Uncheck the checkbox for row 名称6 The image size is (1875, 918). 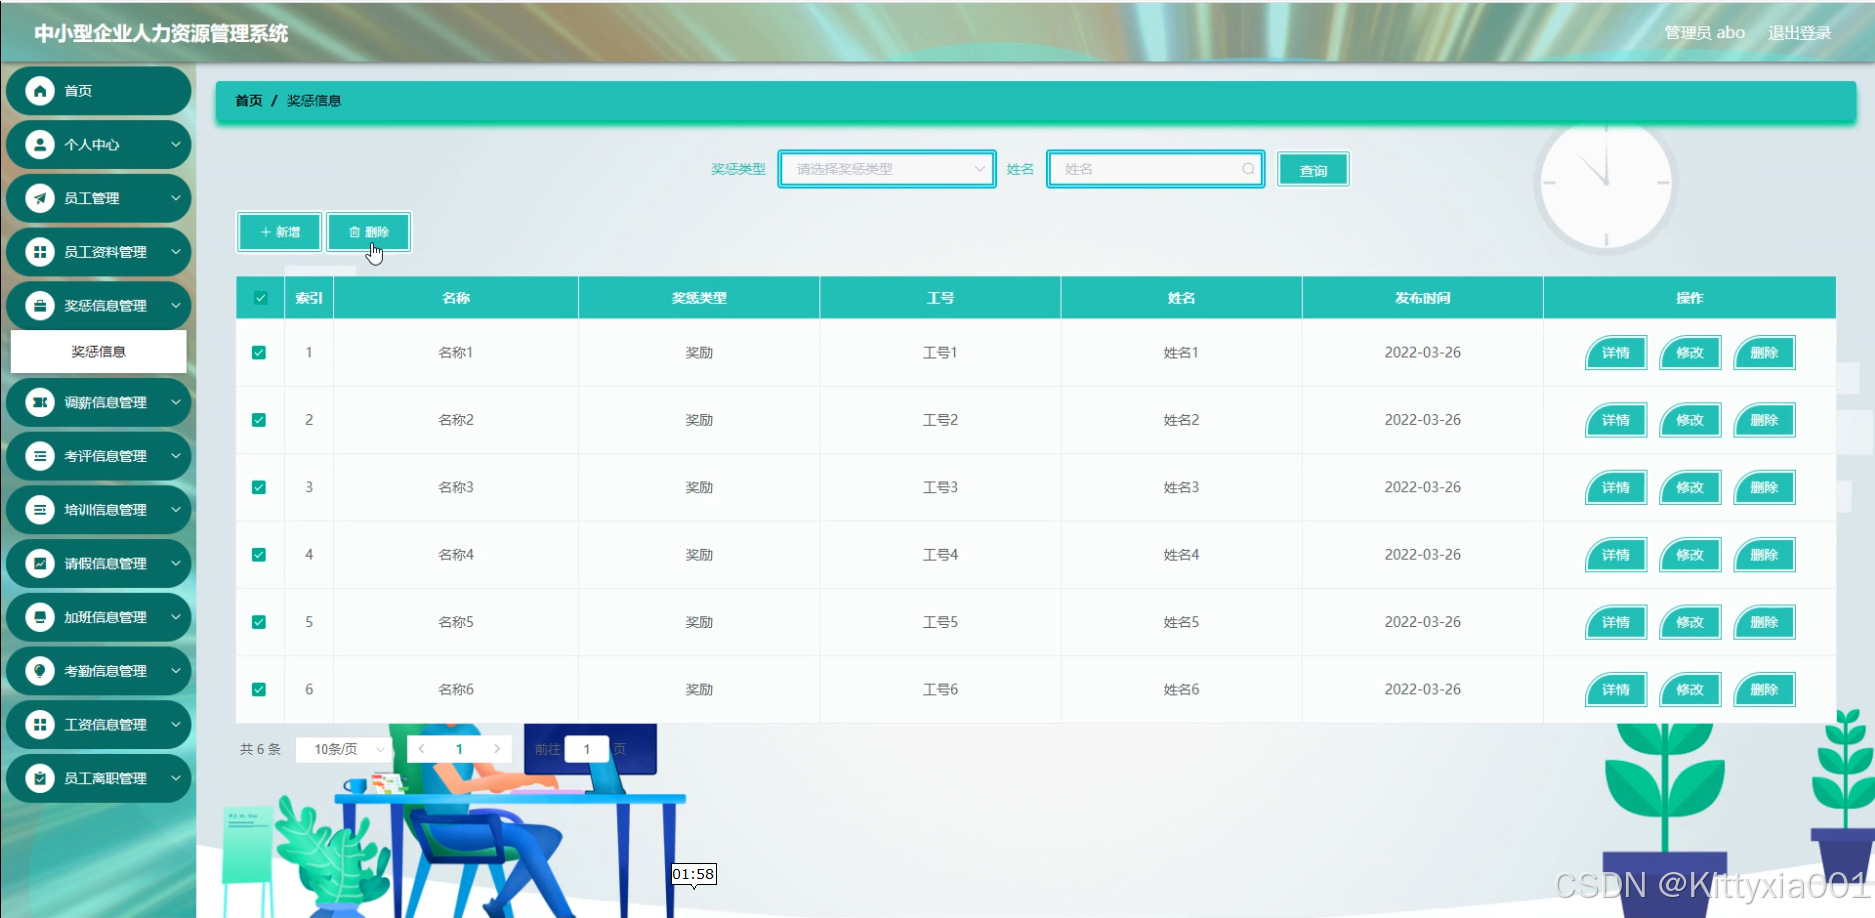[x=259, y=690]
